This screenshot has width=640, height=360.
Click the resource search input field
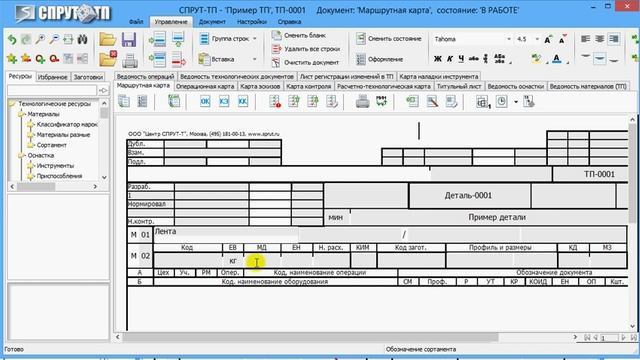point(52,90)
